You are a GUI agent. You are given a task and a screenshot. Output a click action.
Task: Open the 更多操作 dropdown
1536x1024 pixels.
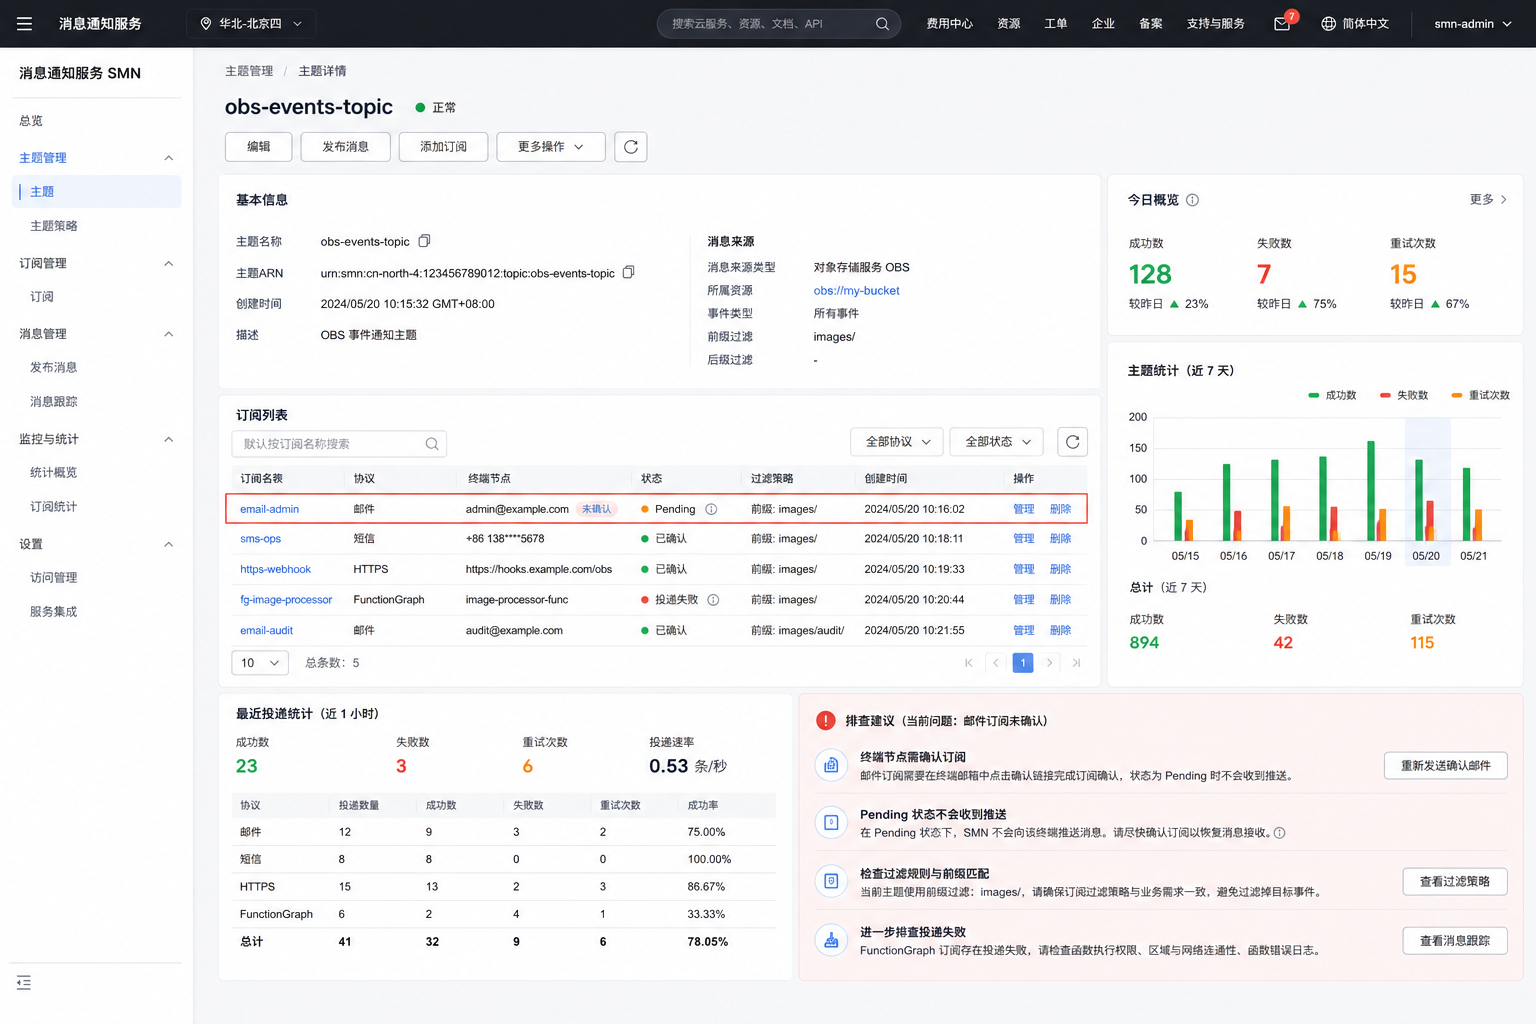click(551, 147)
